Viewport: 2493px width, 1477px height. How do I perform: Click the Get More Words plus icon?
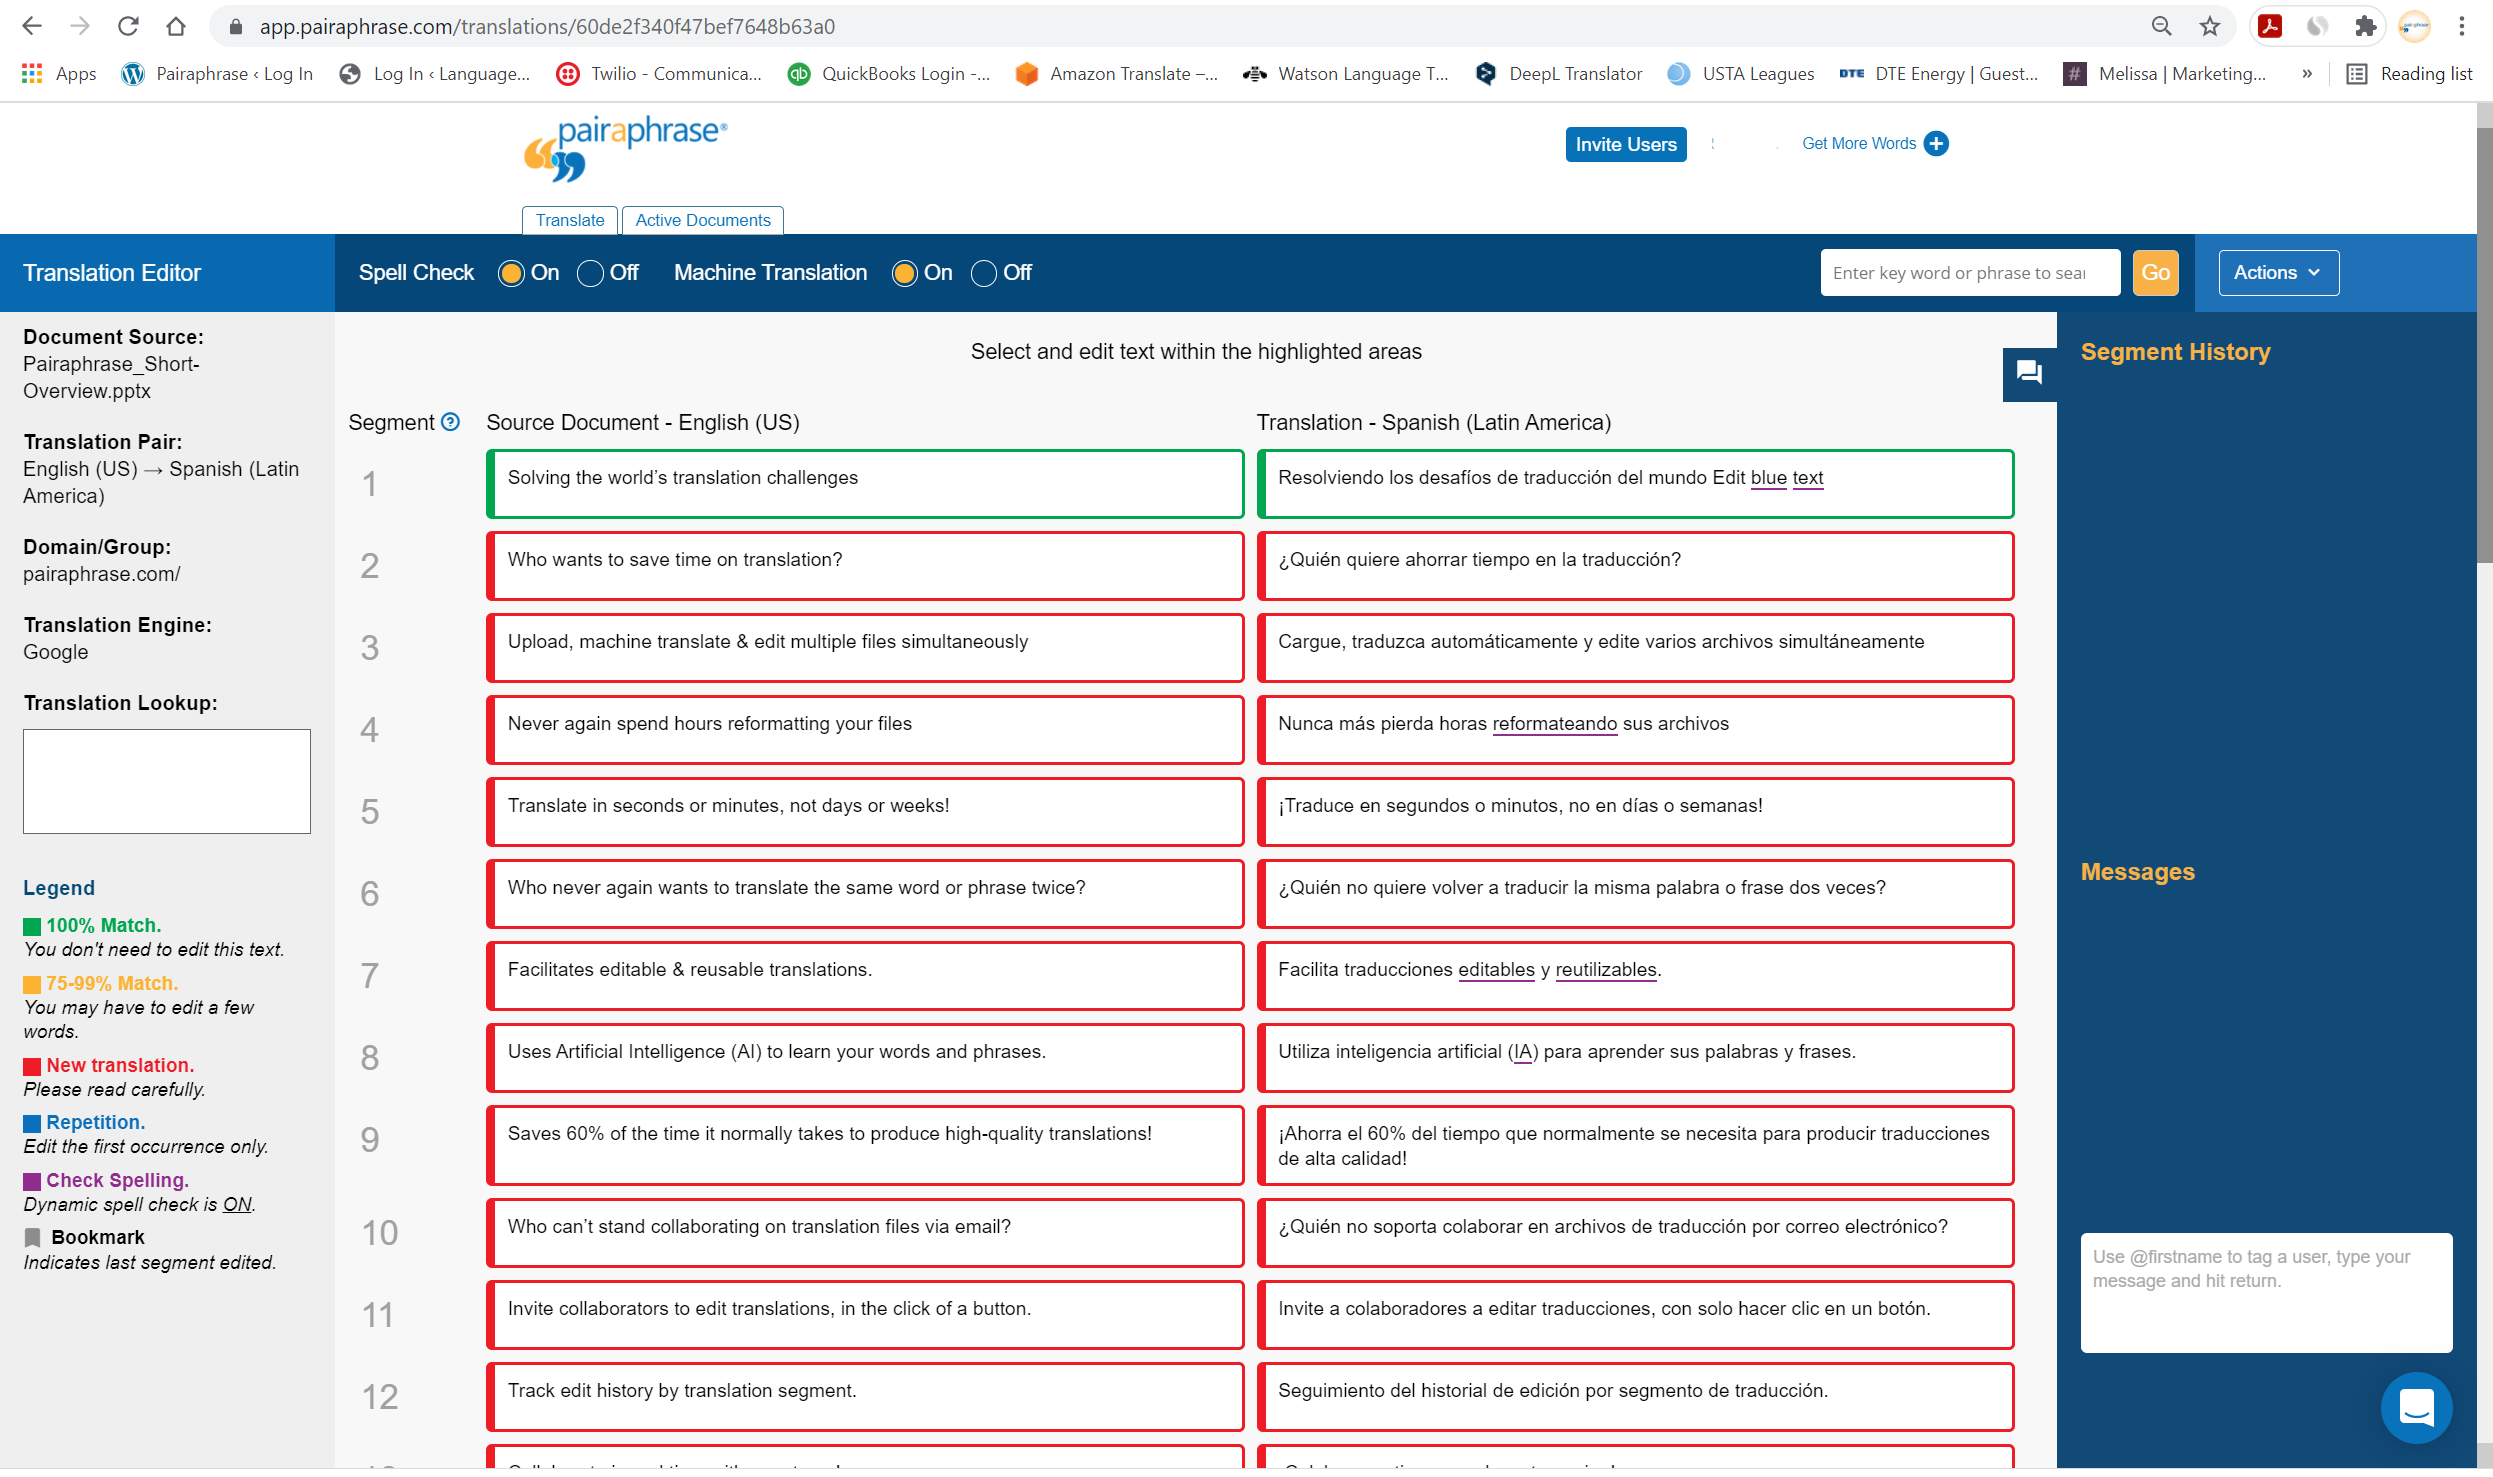tap(1936, 144)
